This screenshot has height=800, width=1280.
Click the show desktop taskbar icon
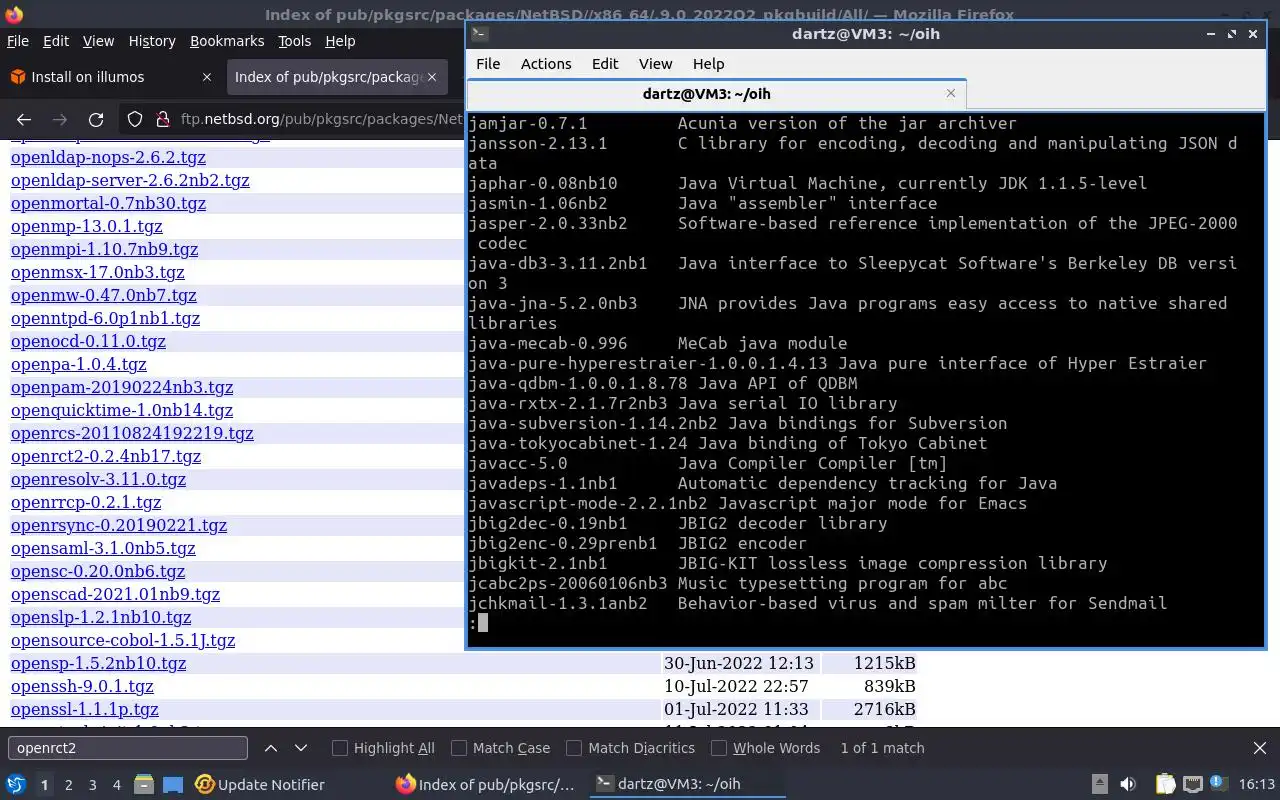[x=173, y=784]
